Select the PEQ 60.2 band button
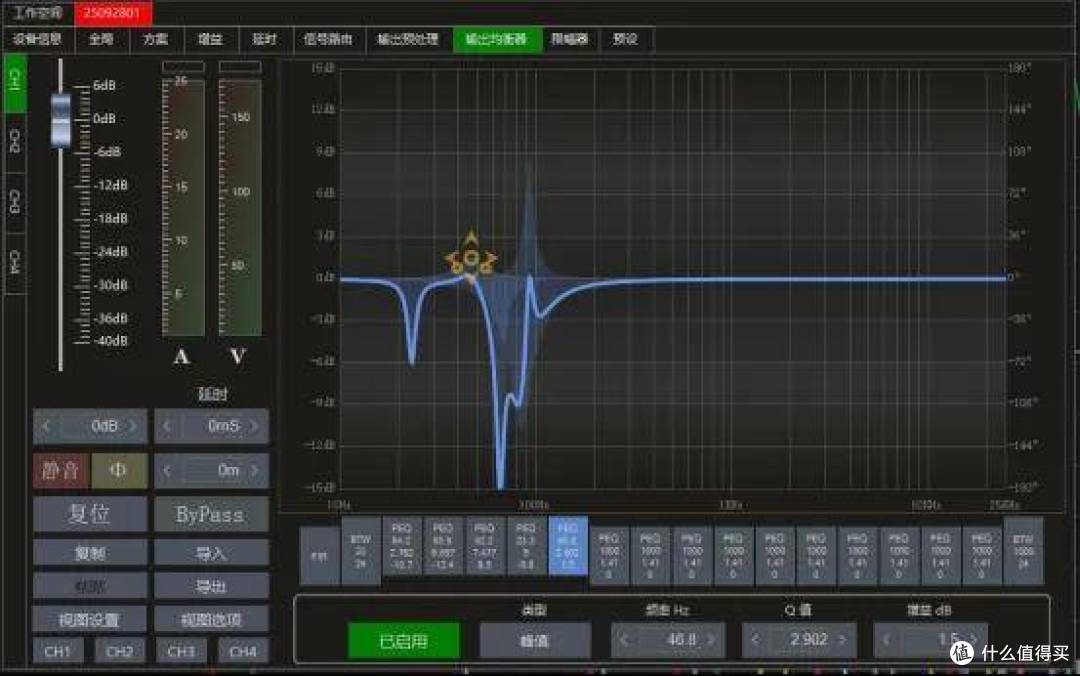The image size is (1080, 676). coord(484,546)
